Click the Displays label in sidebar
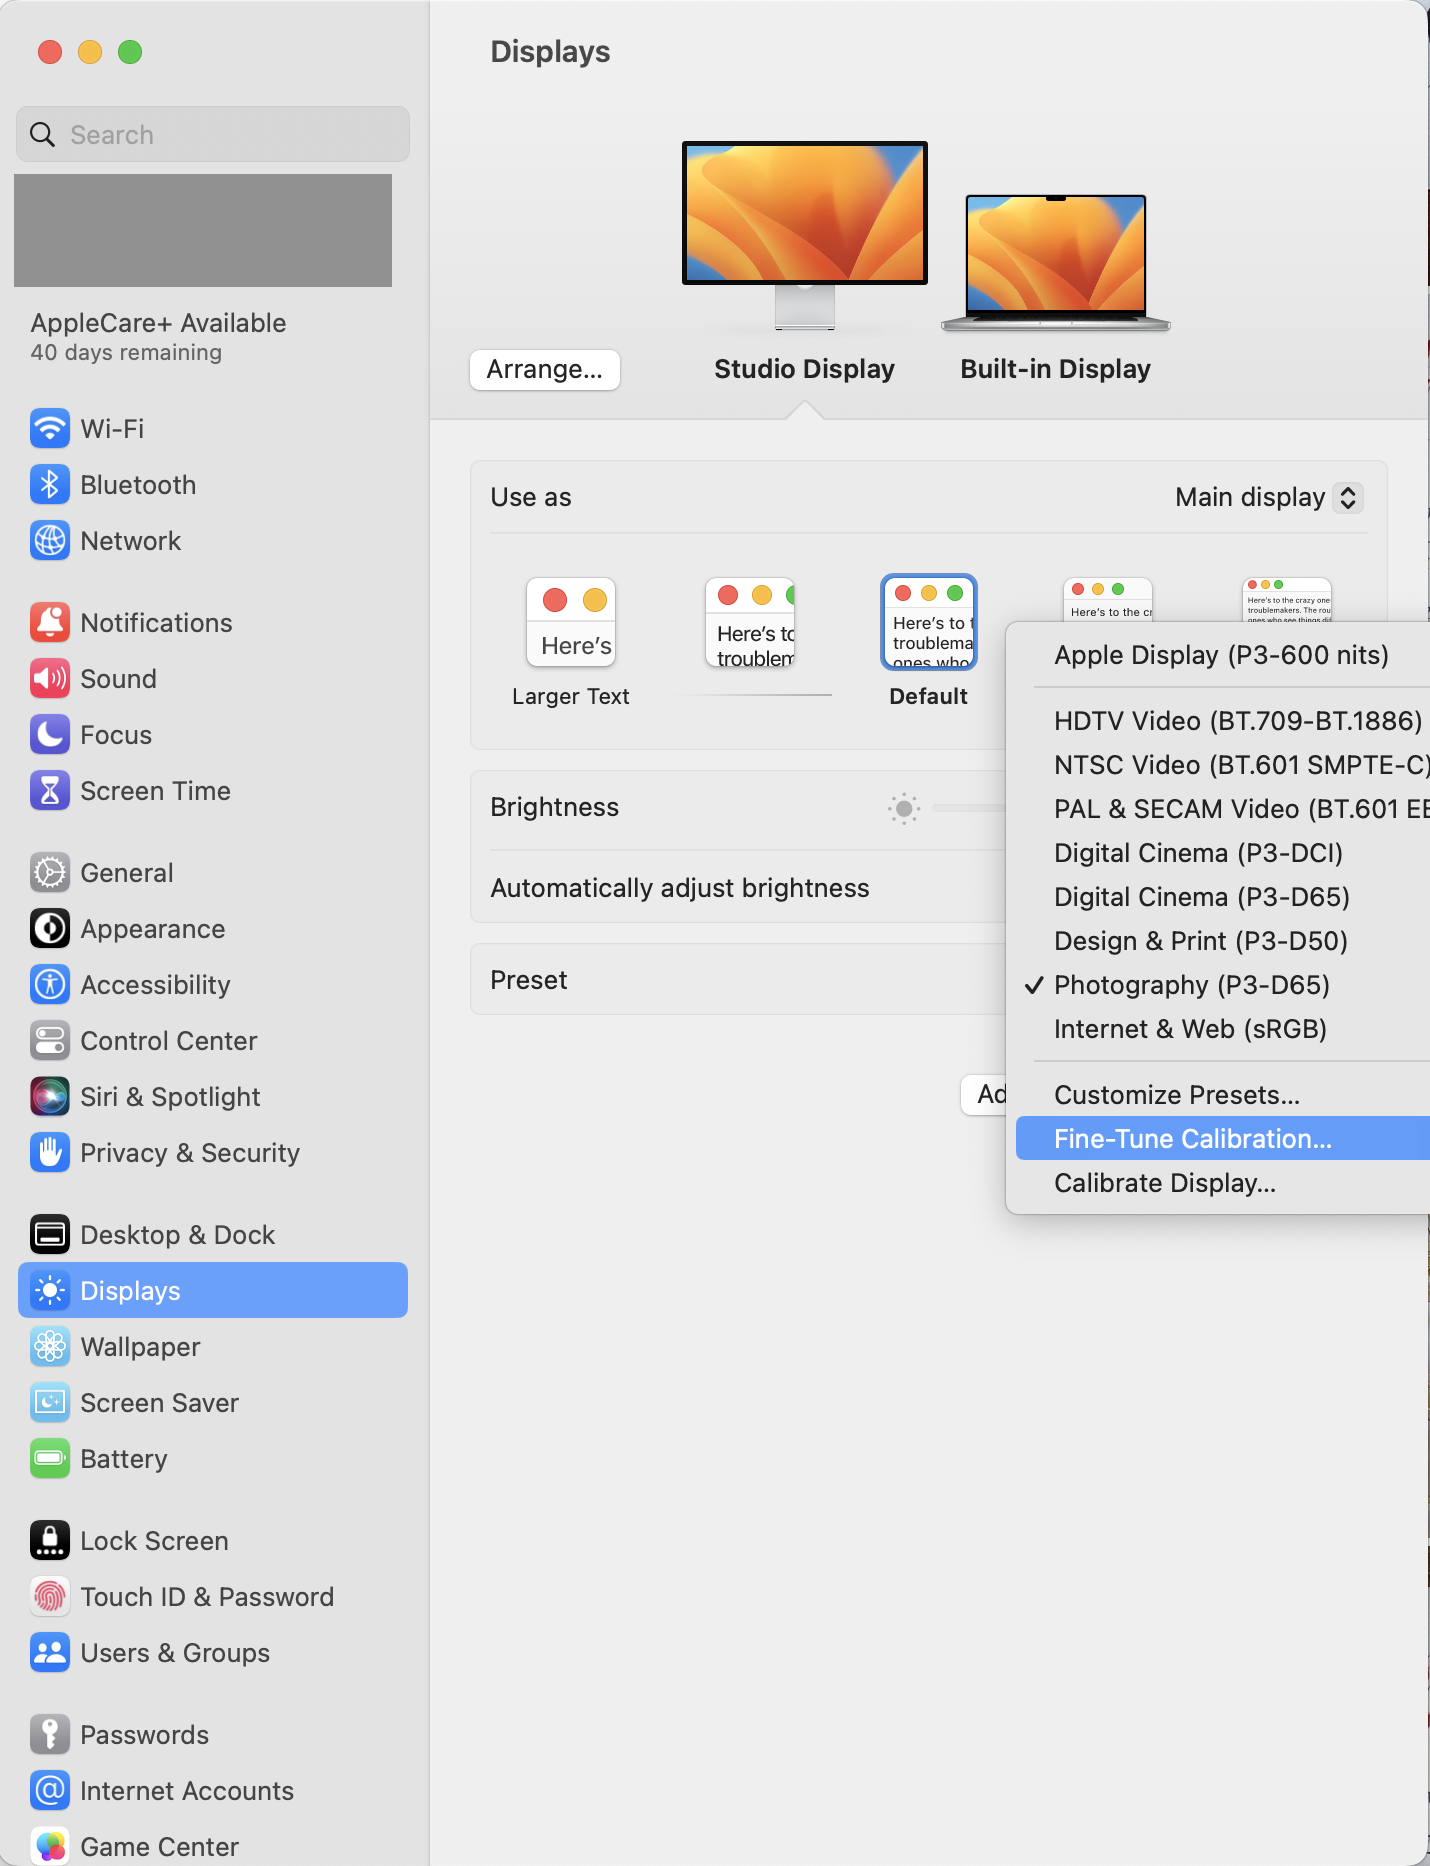This screenshot has width=1430, height=1866. (130, 1291)
